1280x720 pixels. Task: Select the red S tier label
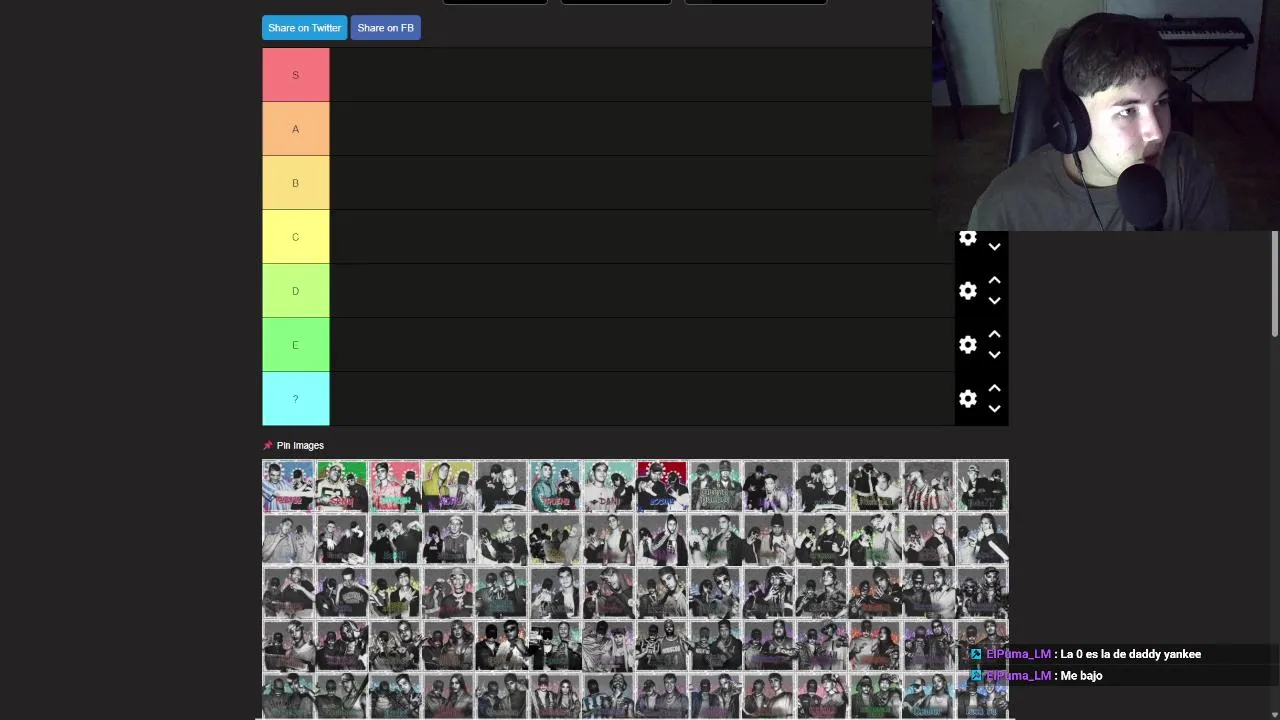point(295,75)
